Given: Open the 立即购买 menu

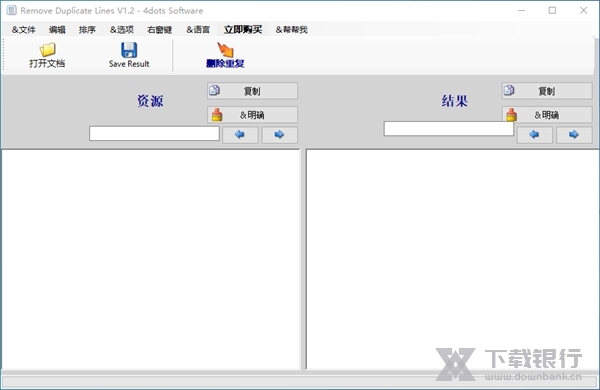Looking at the screenshot, I should (243, 29).
